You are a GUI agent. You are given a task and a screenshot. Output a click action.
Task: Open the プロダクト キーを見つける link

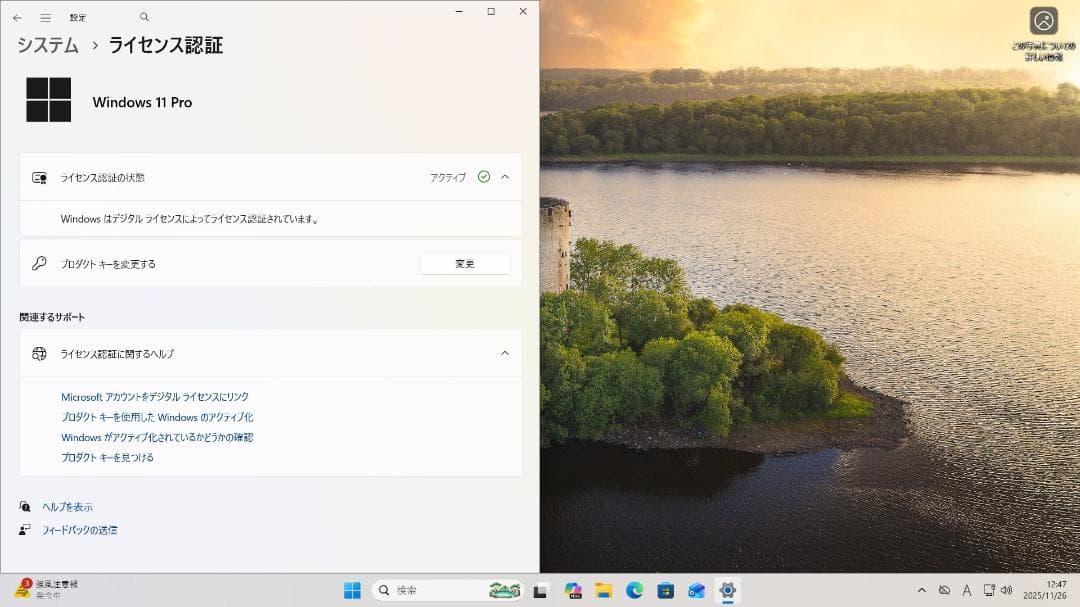tap(107, 457)
